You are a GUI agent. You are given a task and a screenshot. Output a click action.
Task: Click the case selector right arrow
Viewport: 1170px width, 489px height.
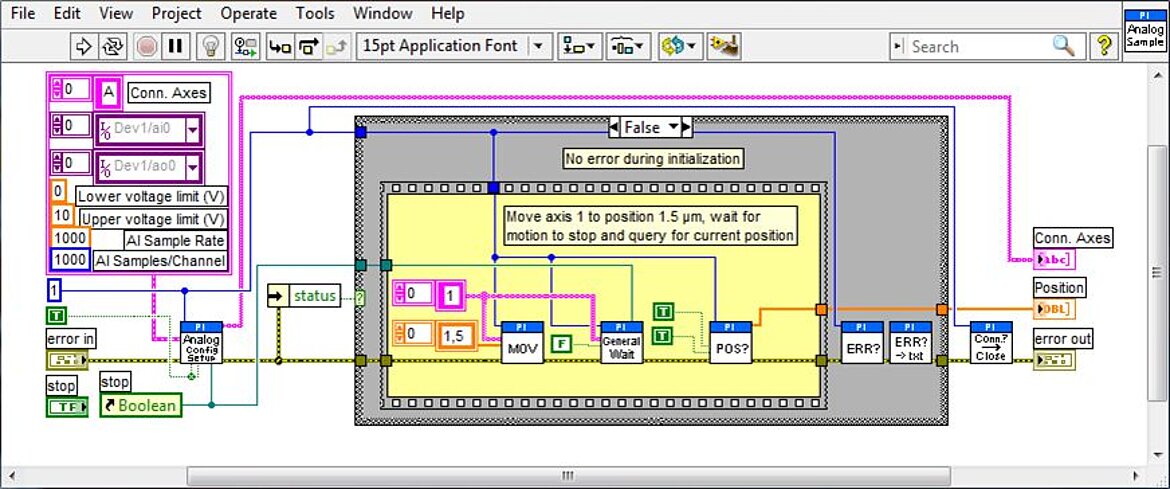(x=686, y=128)
